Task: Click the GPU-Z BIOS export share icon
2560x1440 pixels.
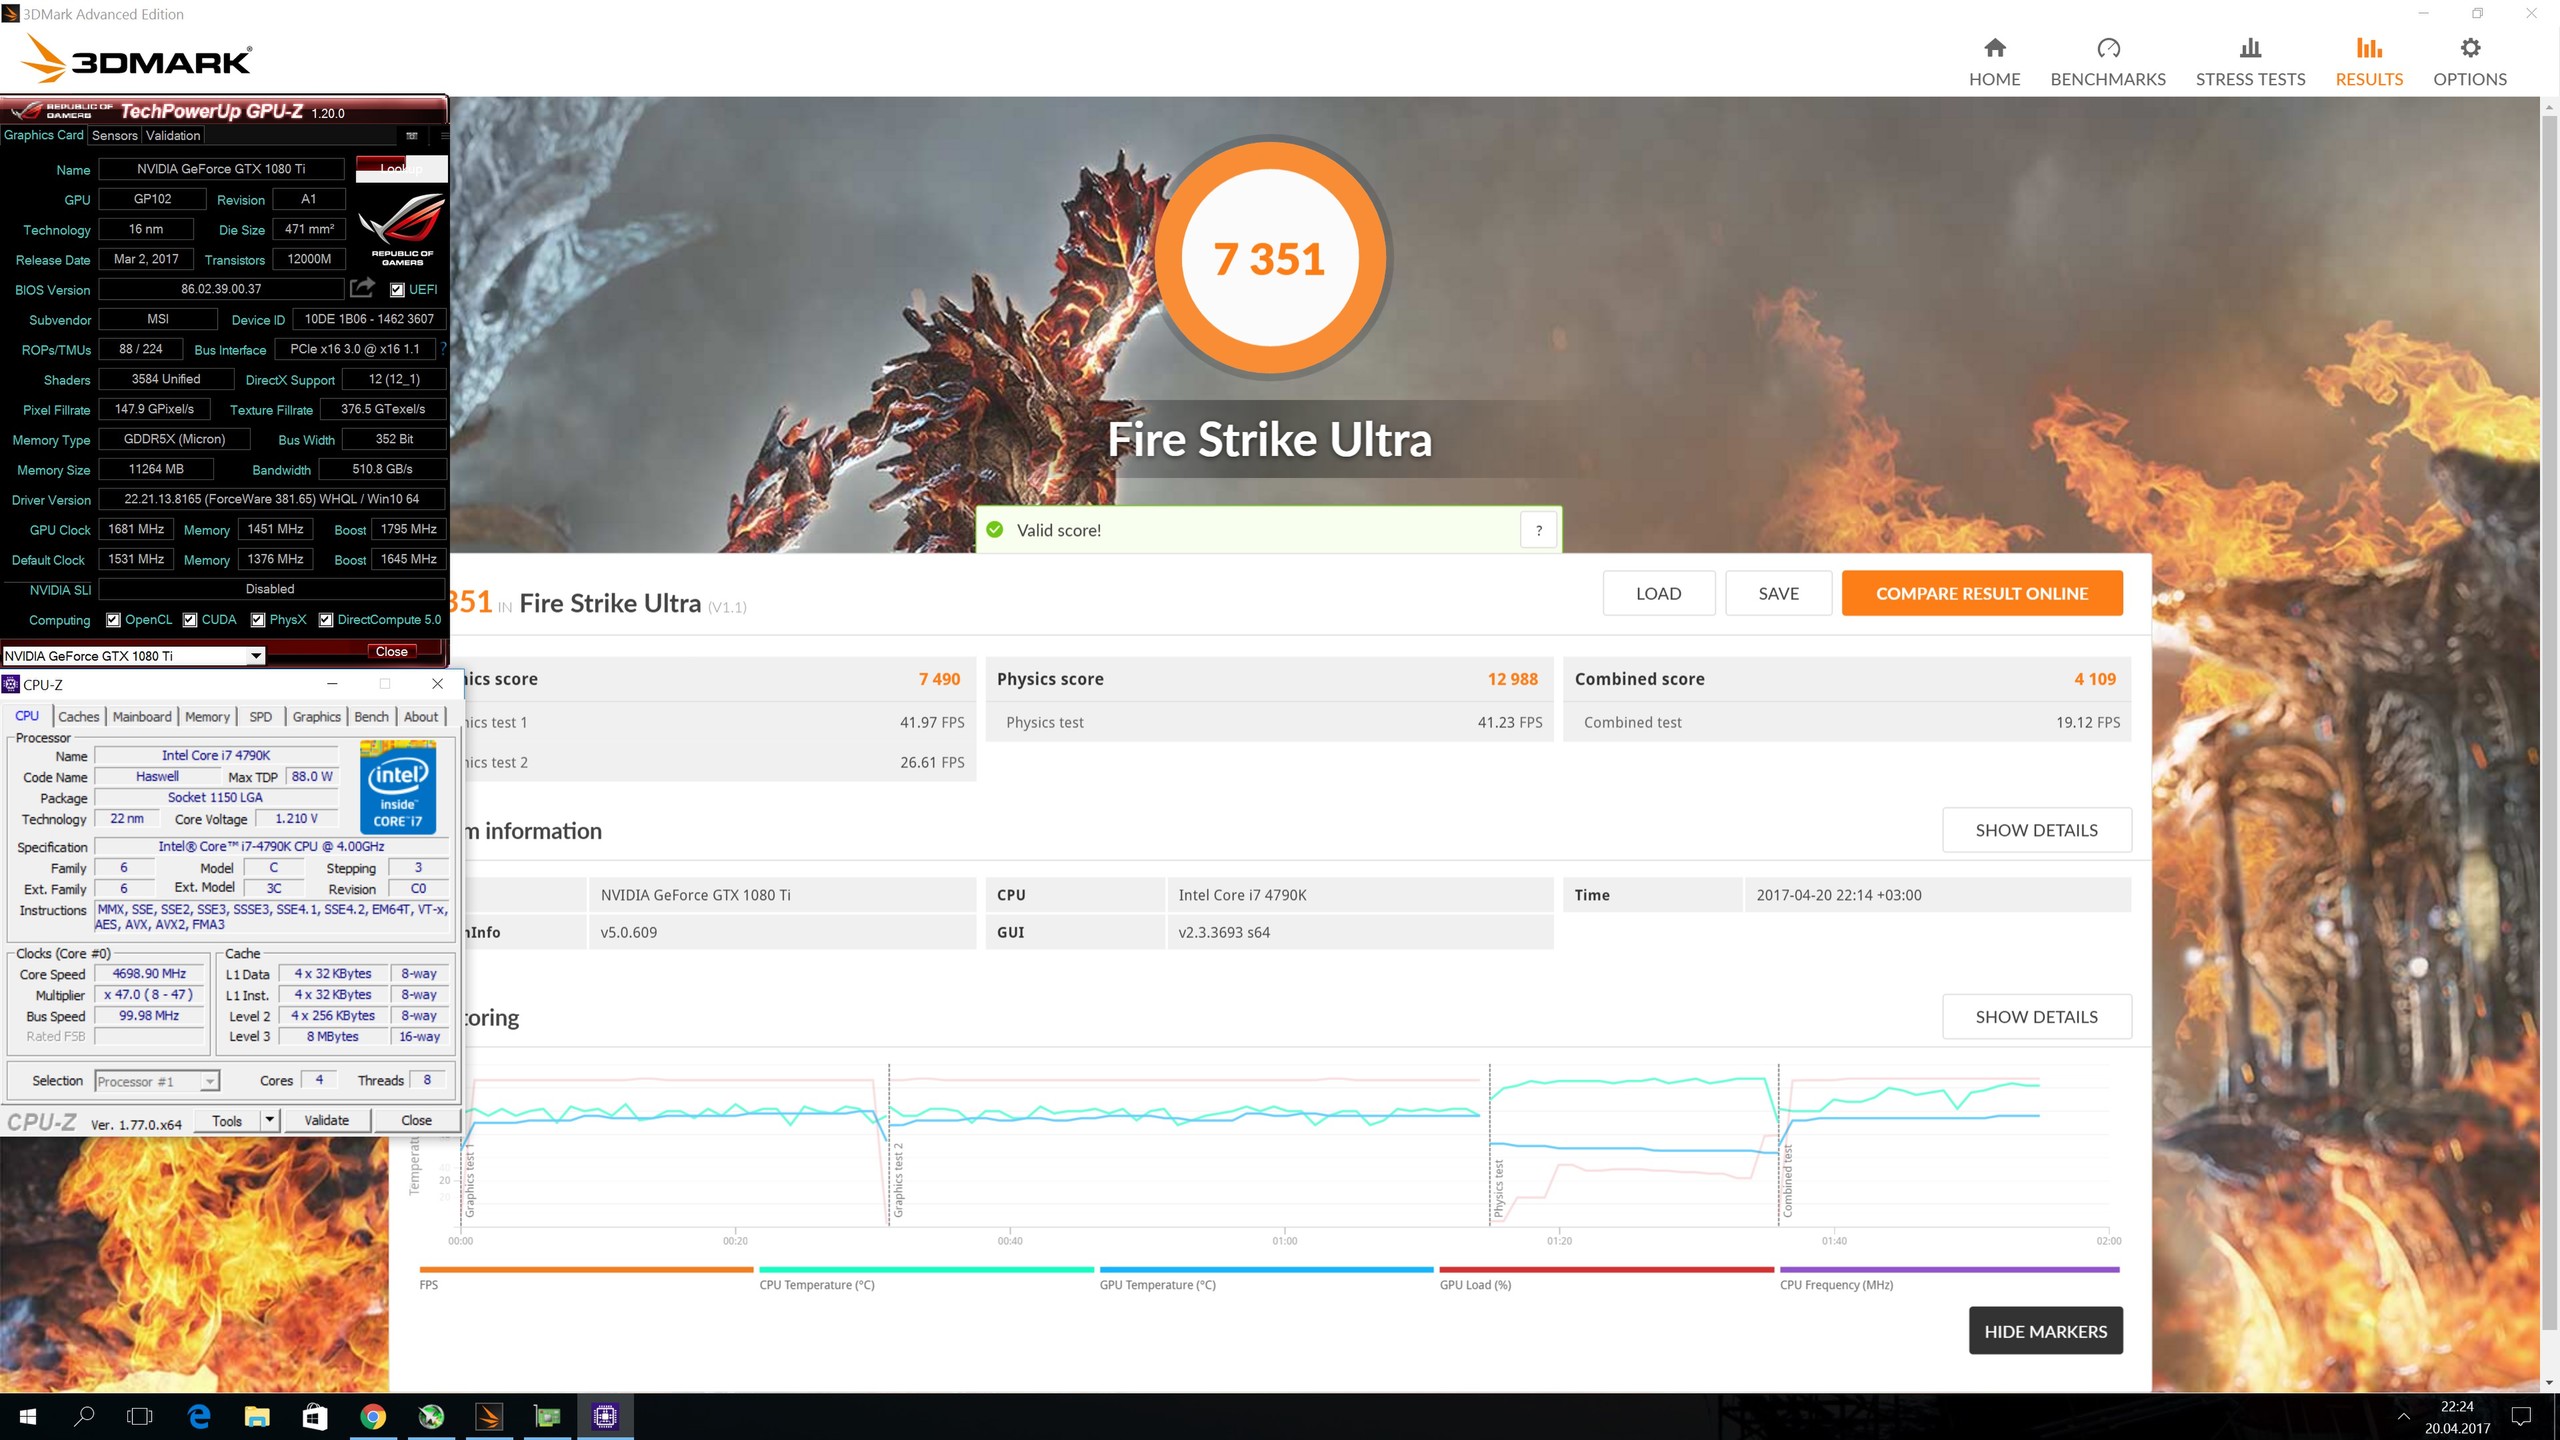Action: (x=362, y=288)
